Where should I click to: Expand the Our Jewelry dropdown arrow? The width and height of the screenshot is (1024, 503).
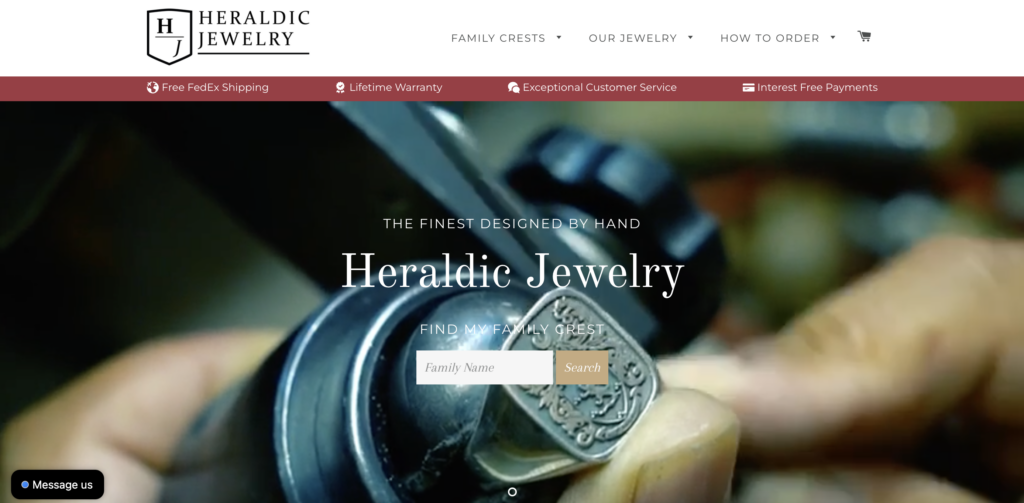coord(690,37)
